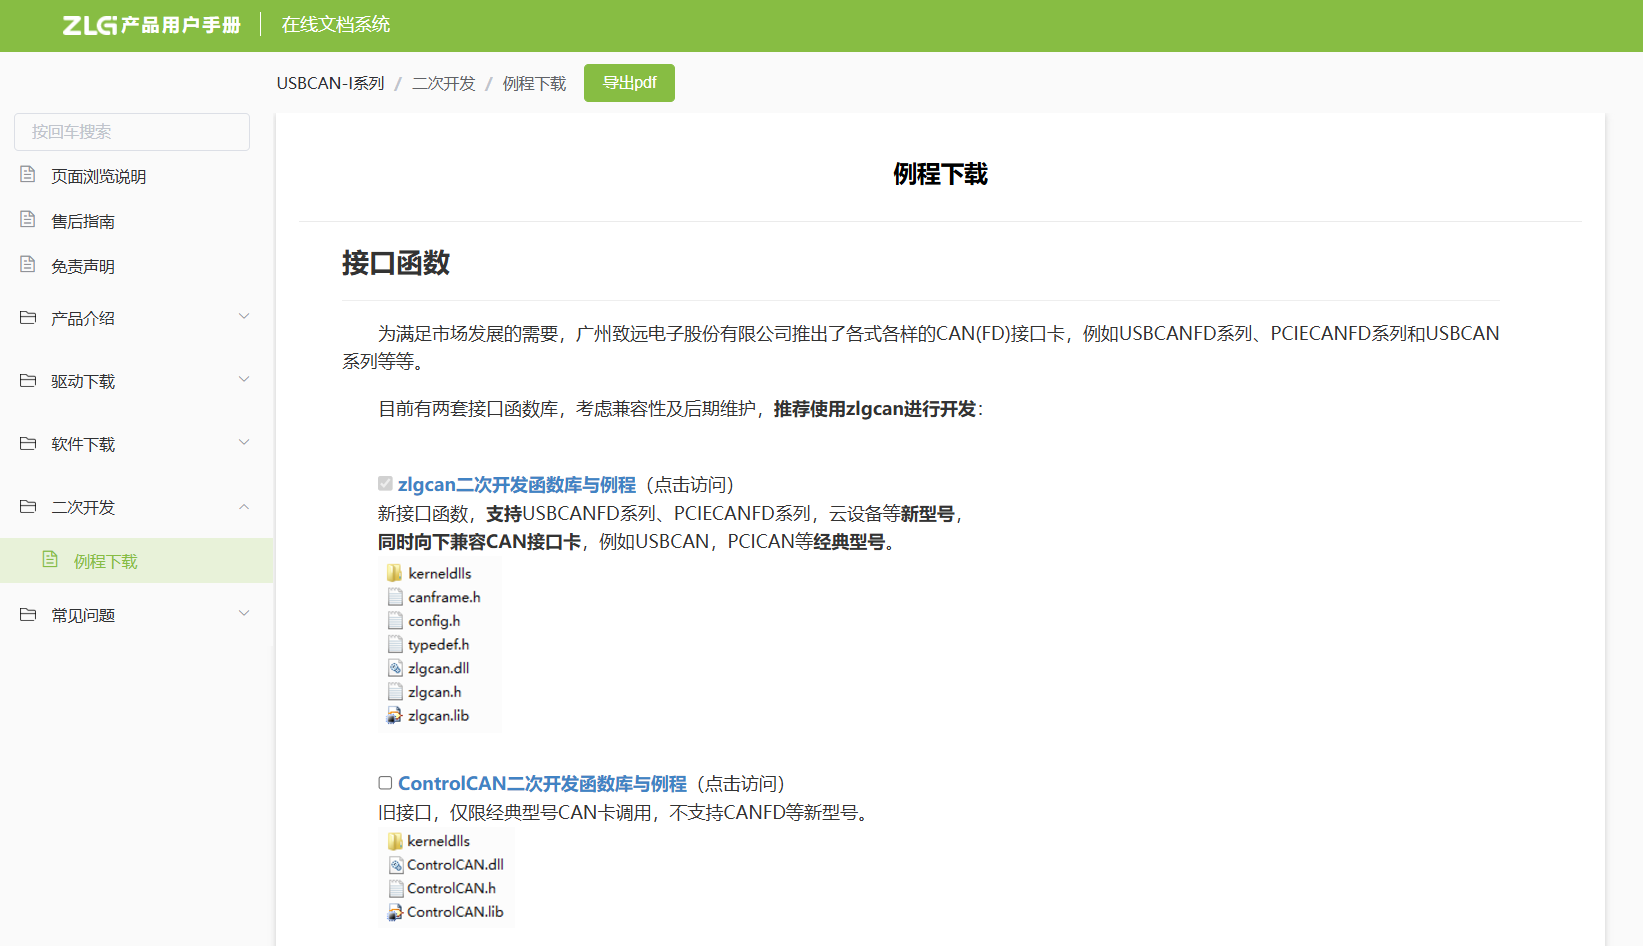
Task: Click the ControlCAN file list image
Action: click(x=446, y=877)
